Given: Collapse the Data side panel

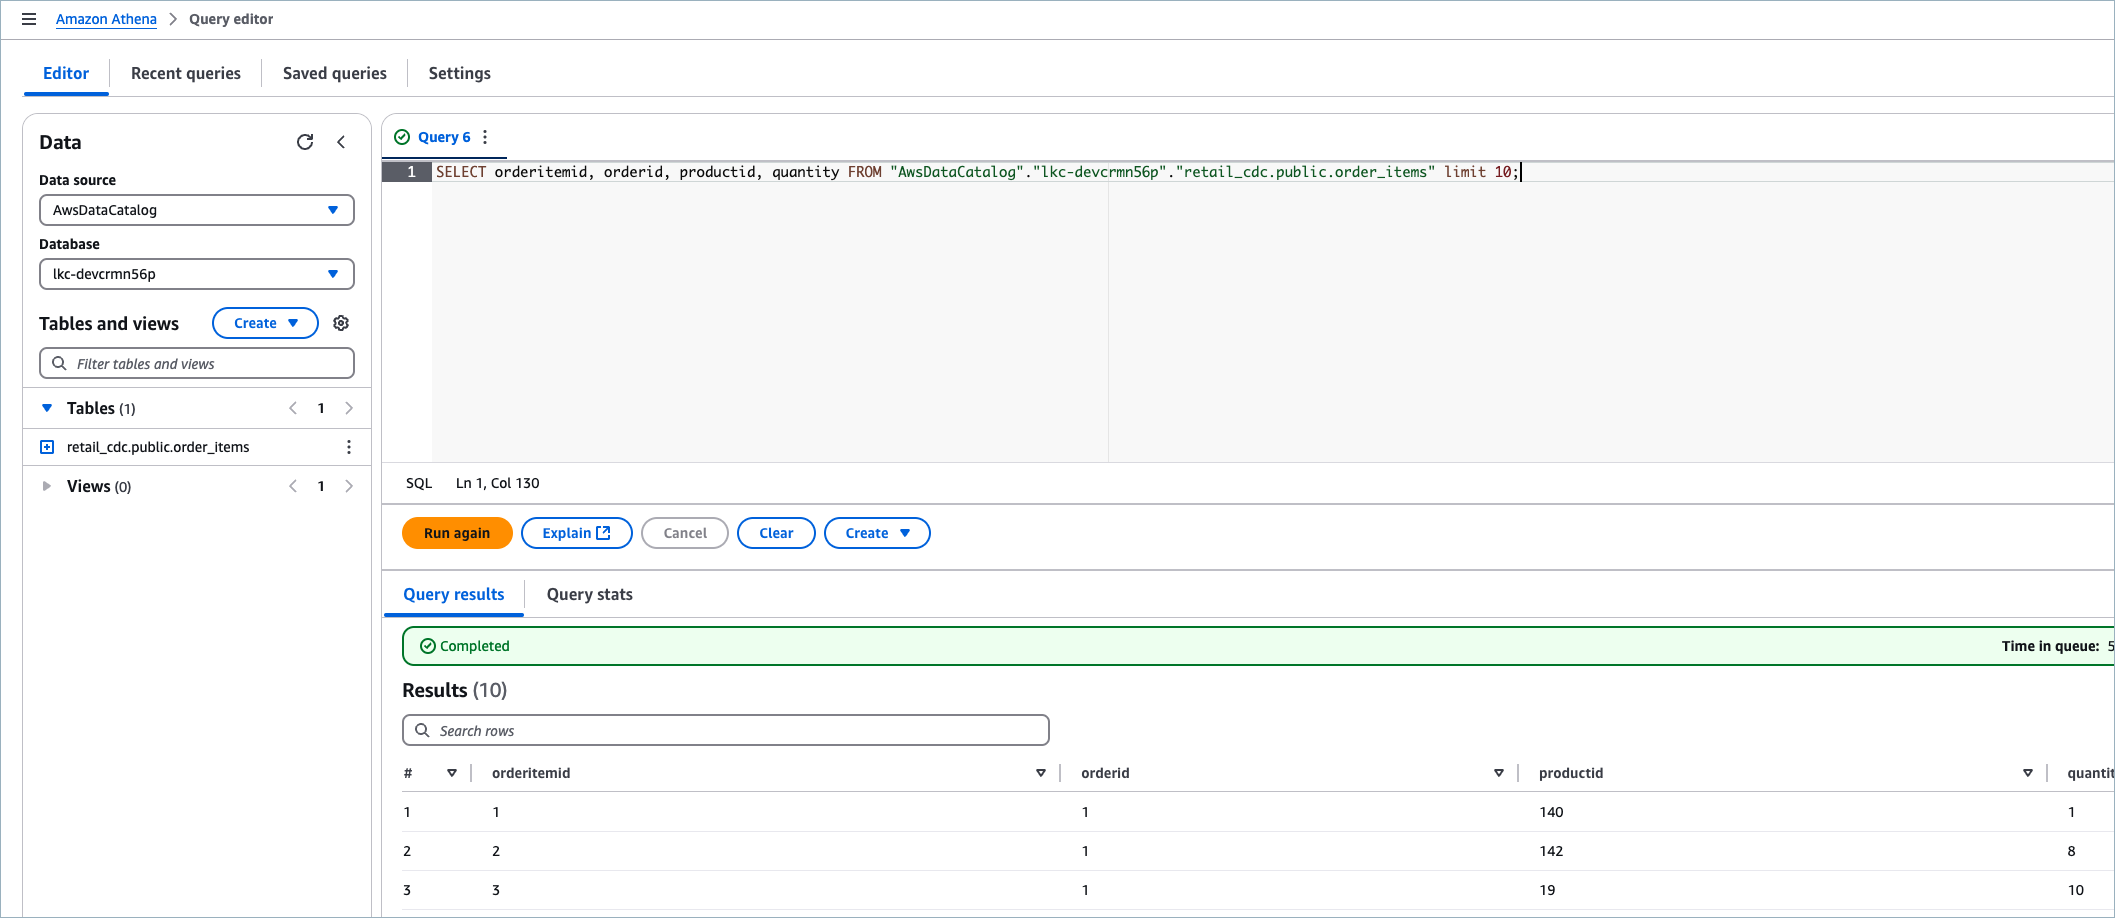Looking at the screenshot, I should (x=341, y=142).
